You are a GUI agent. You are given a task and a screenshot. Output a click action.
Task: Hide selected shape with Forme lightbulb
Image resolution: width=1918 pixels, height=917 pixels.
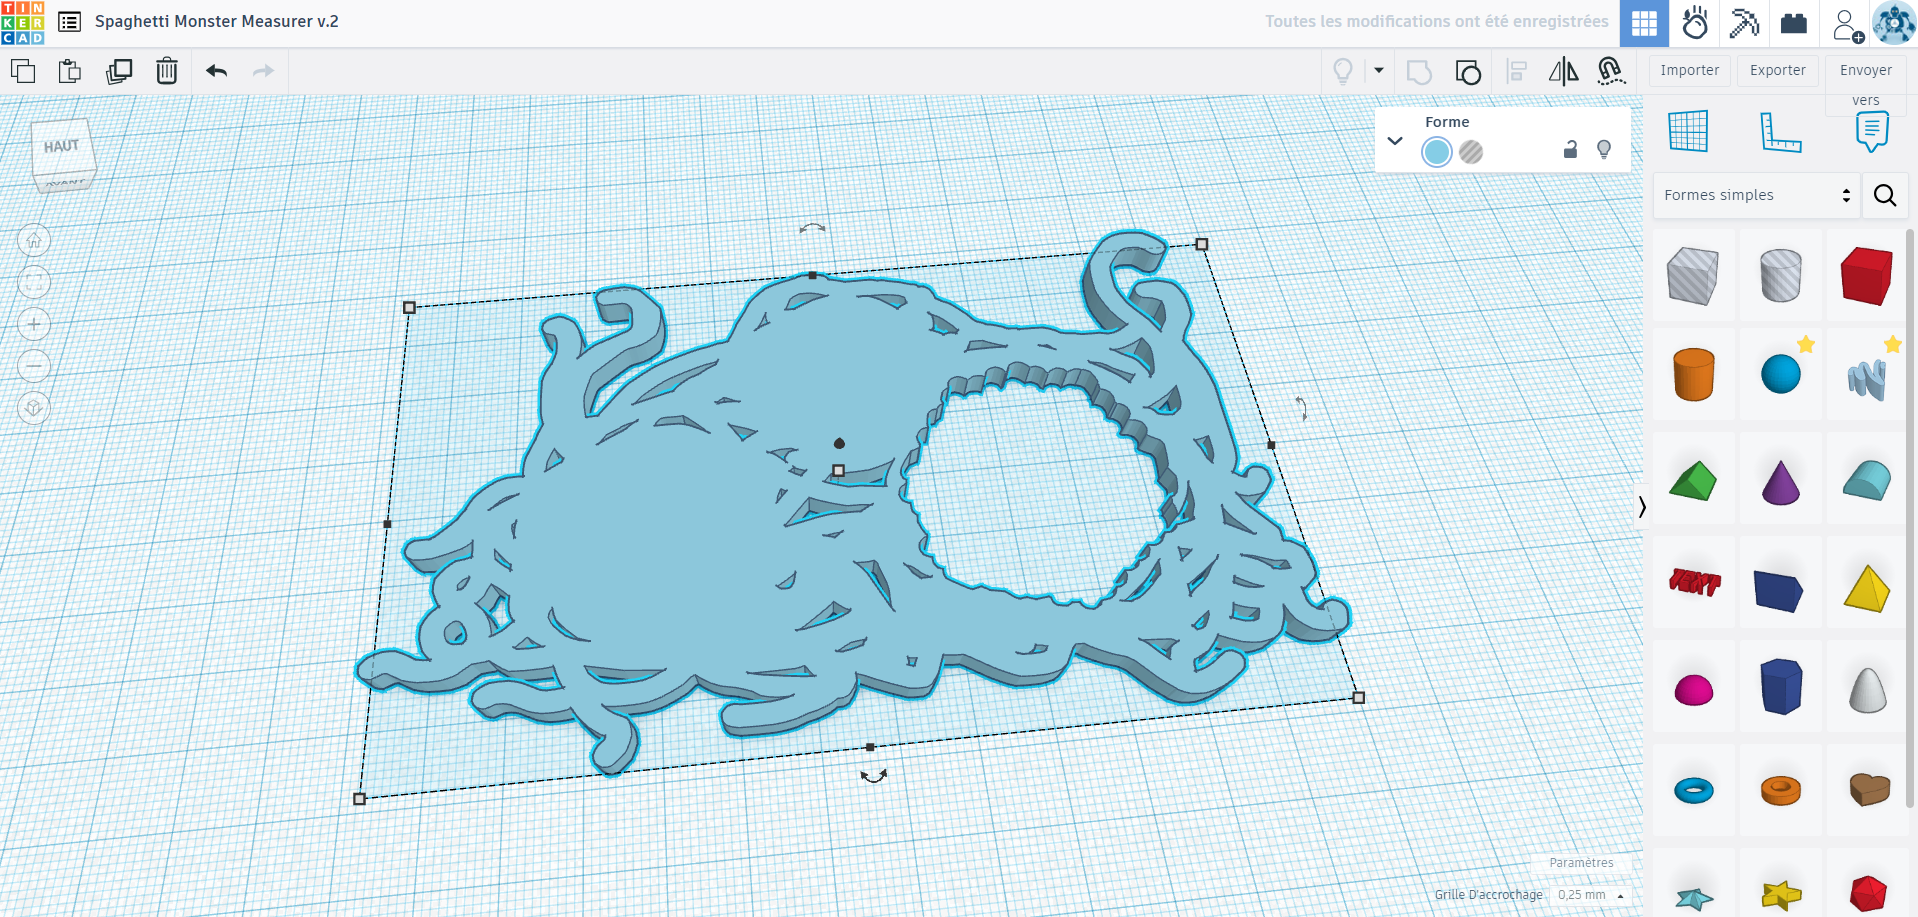[1604, 149]
